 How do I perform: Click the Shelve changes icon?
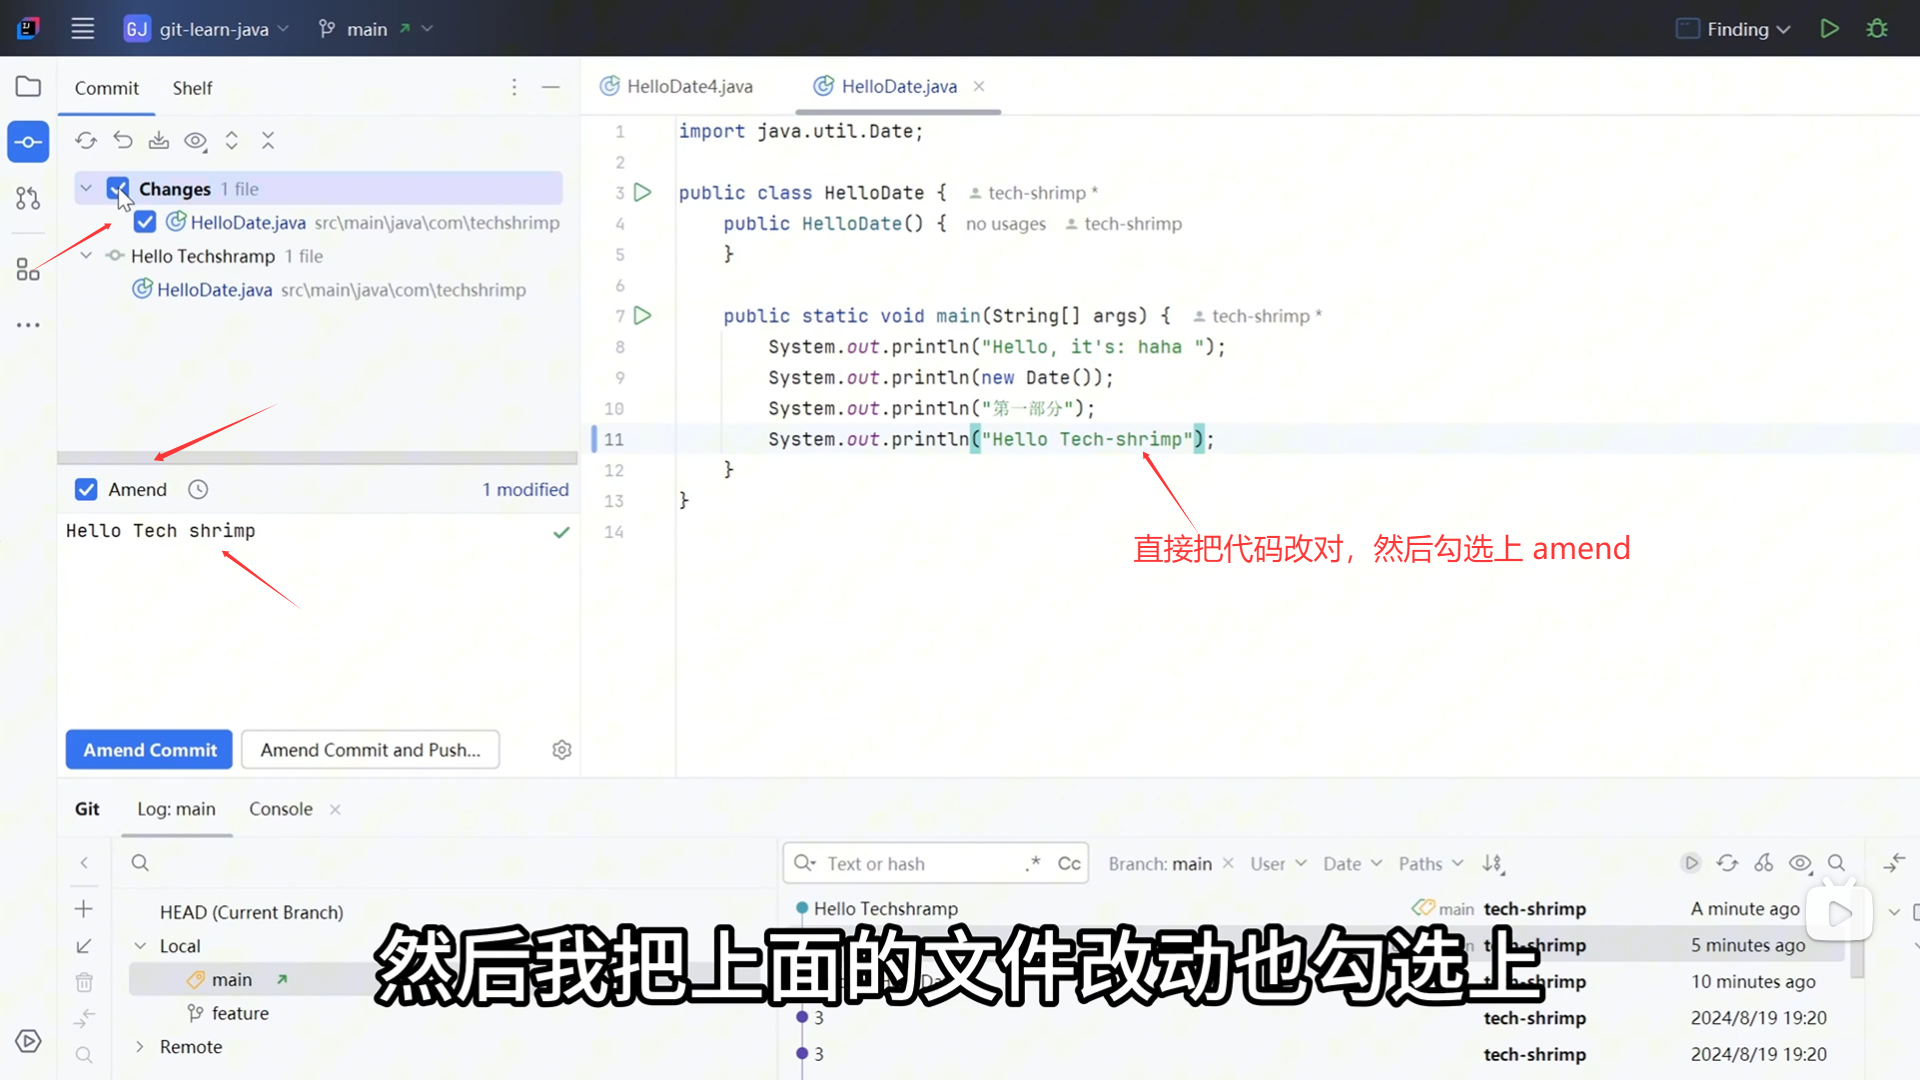pos(159,141)
